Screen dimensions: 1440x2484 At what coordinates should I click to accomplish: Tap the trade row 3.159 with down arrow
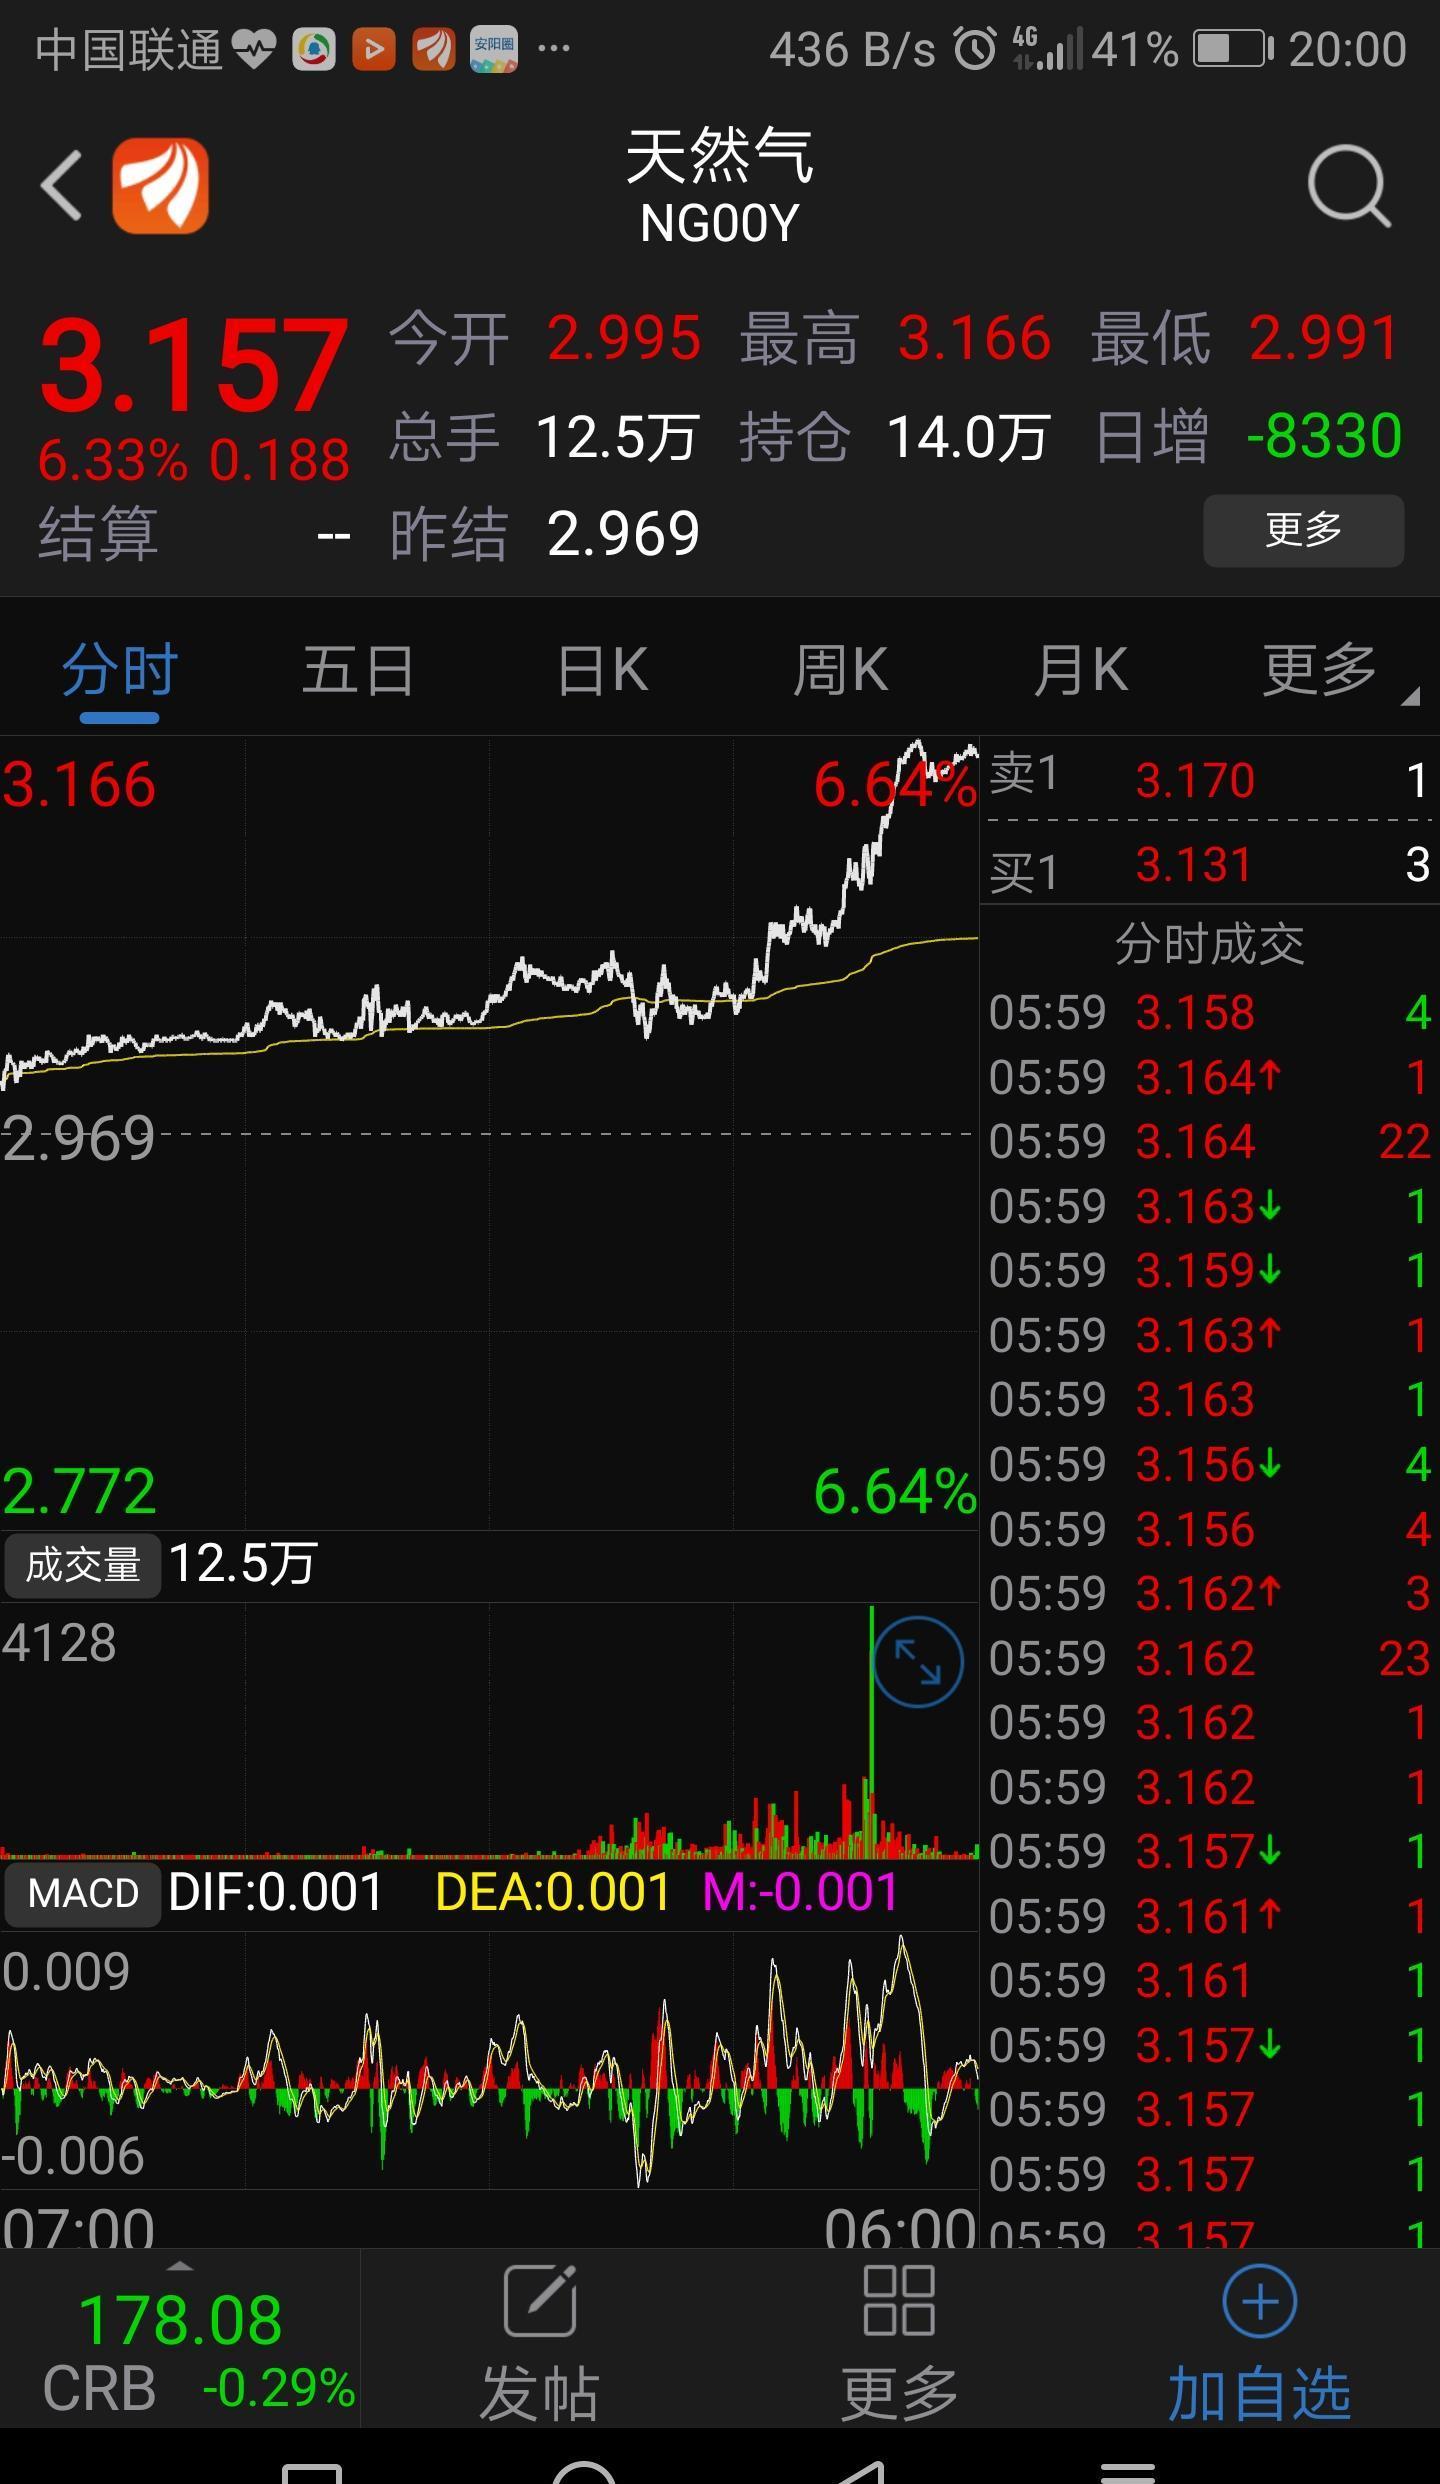click(x=1210, y=1271)
